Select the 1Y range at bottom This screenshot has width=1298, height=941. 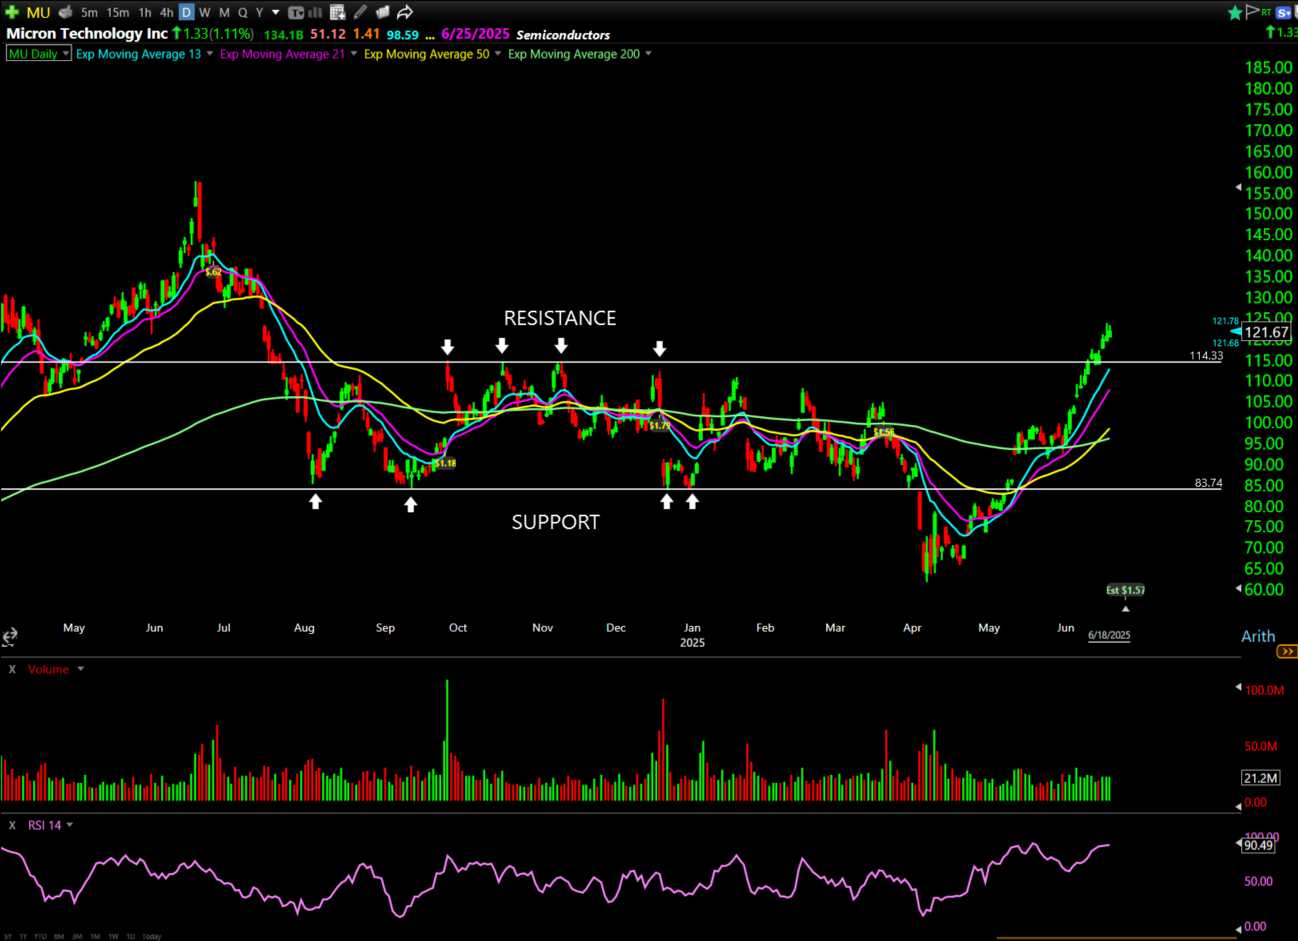pos(23,937)
